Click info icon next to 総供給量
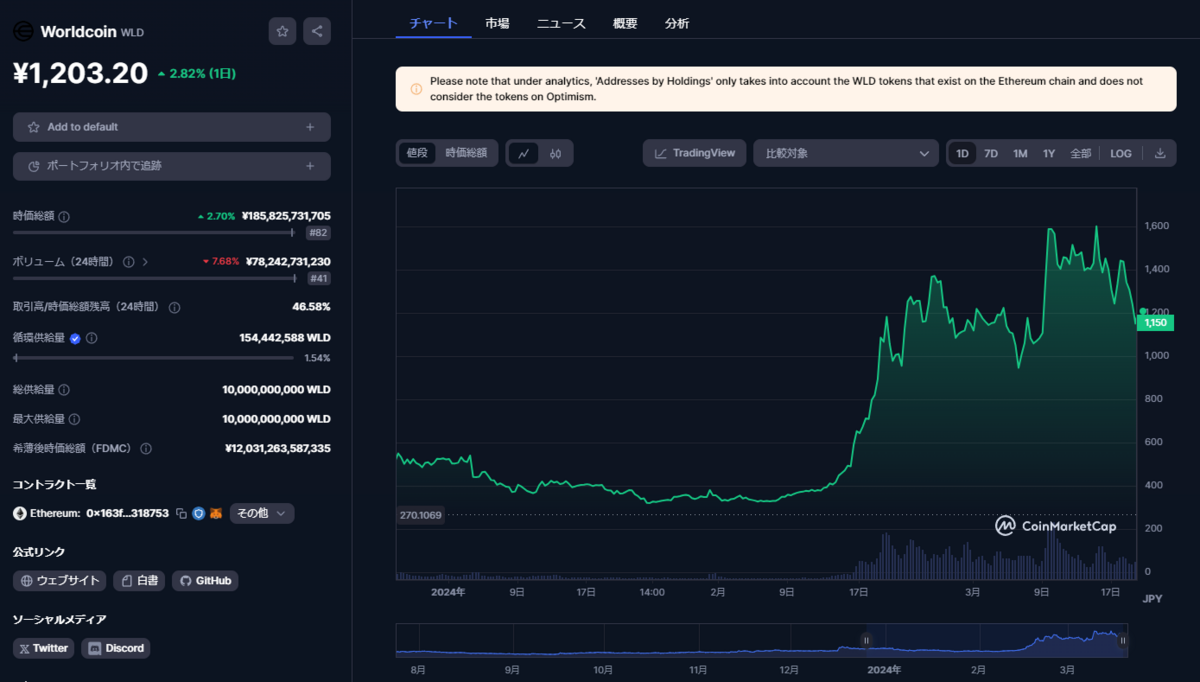This screenshot has width=1200, height=682. point(64,390)
